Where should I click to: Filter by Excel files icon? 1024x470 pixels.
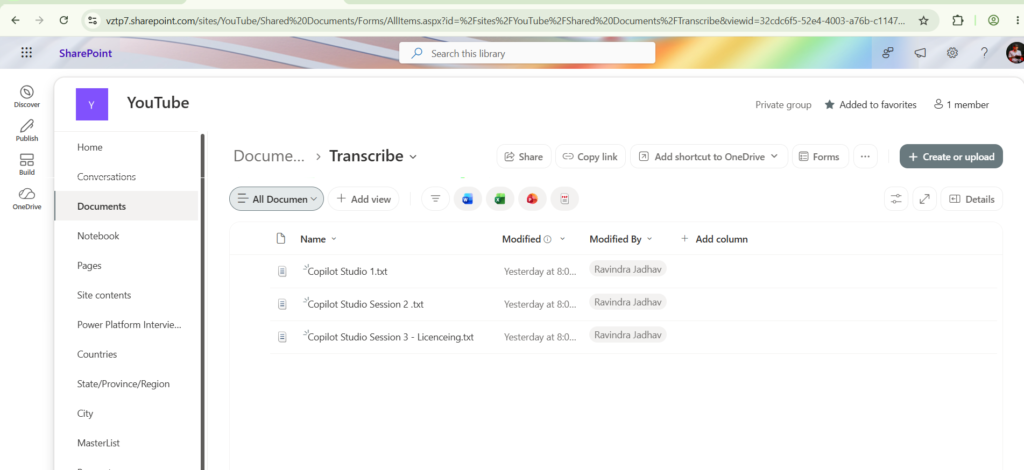[500, 199]
